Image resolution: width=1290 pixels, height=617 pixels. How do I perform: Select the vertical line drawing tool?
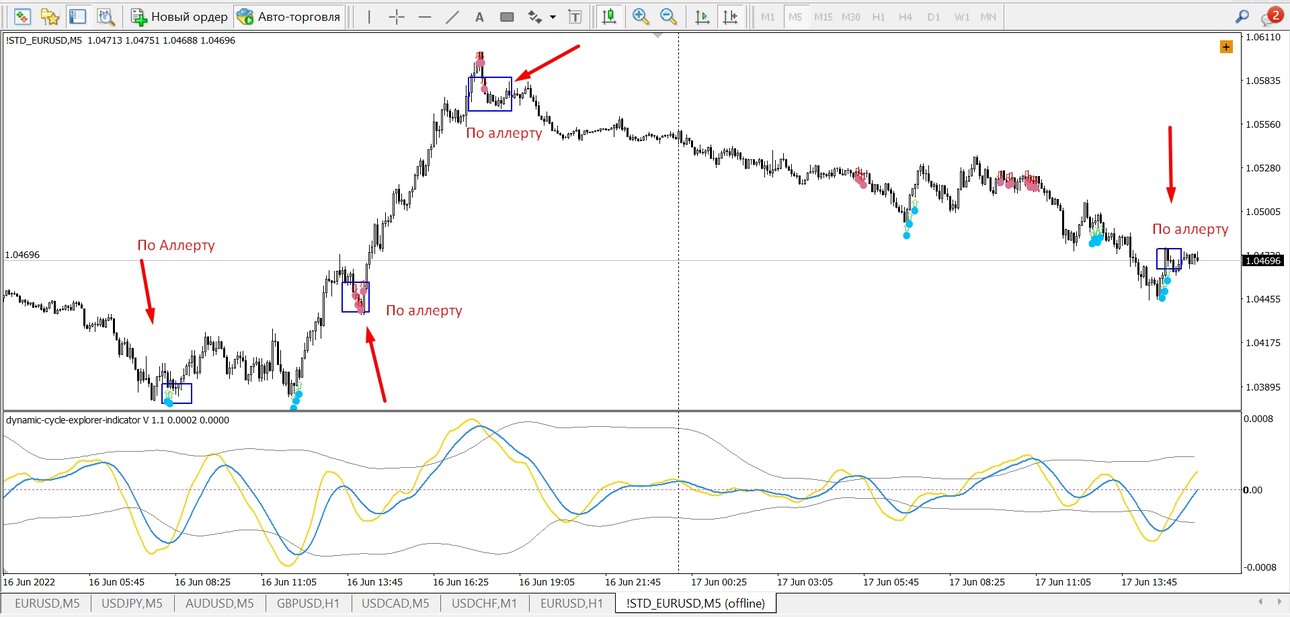pyautogui.click(x=369, y=17)
